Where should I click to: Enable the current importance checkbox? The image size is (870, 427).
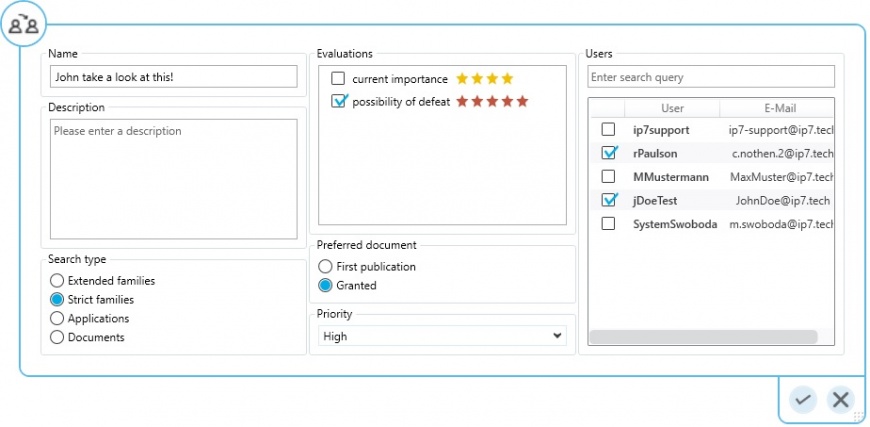pyautogui.click(x=338, y=79)
